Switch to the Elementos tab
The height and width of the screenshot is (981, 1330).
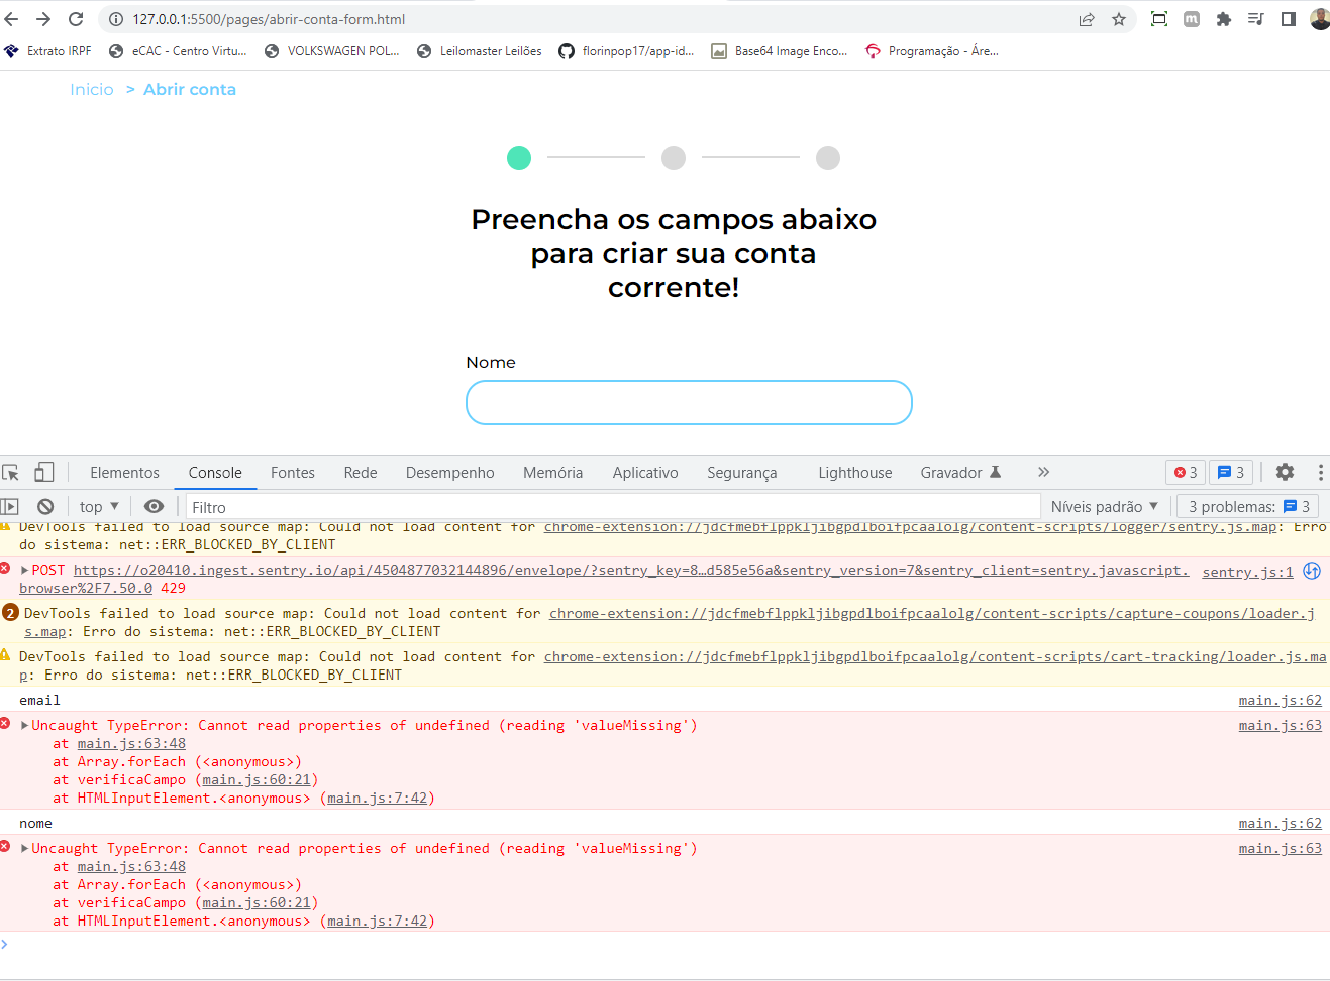tap(125, 473)
